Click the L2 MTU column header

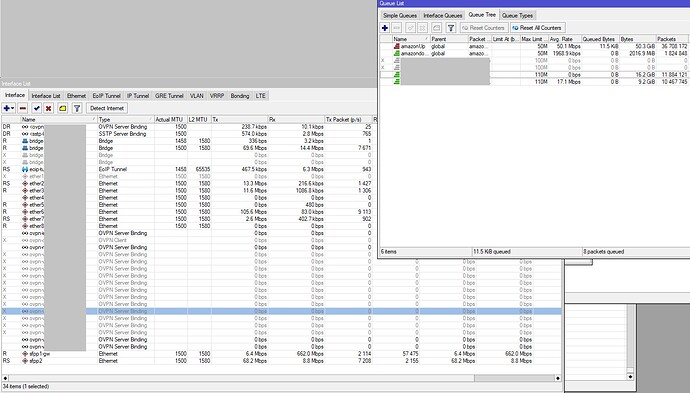[199, 119]
